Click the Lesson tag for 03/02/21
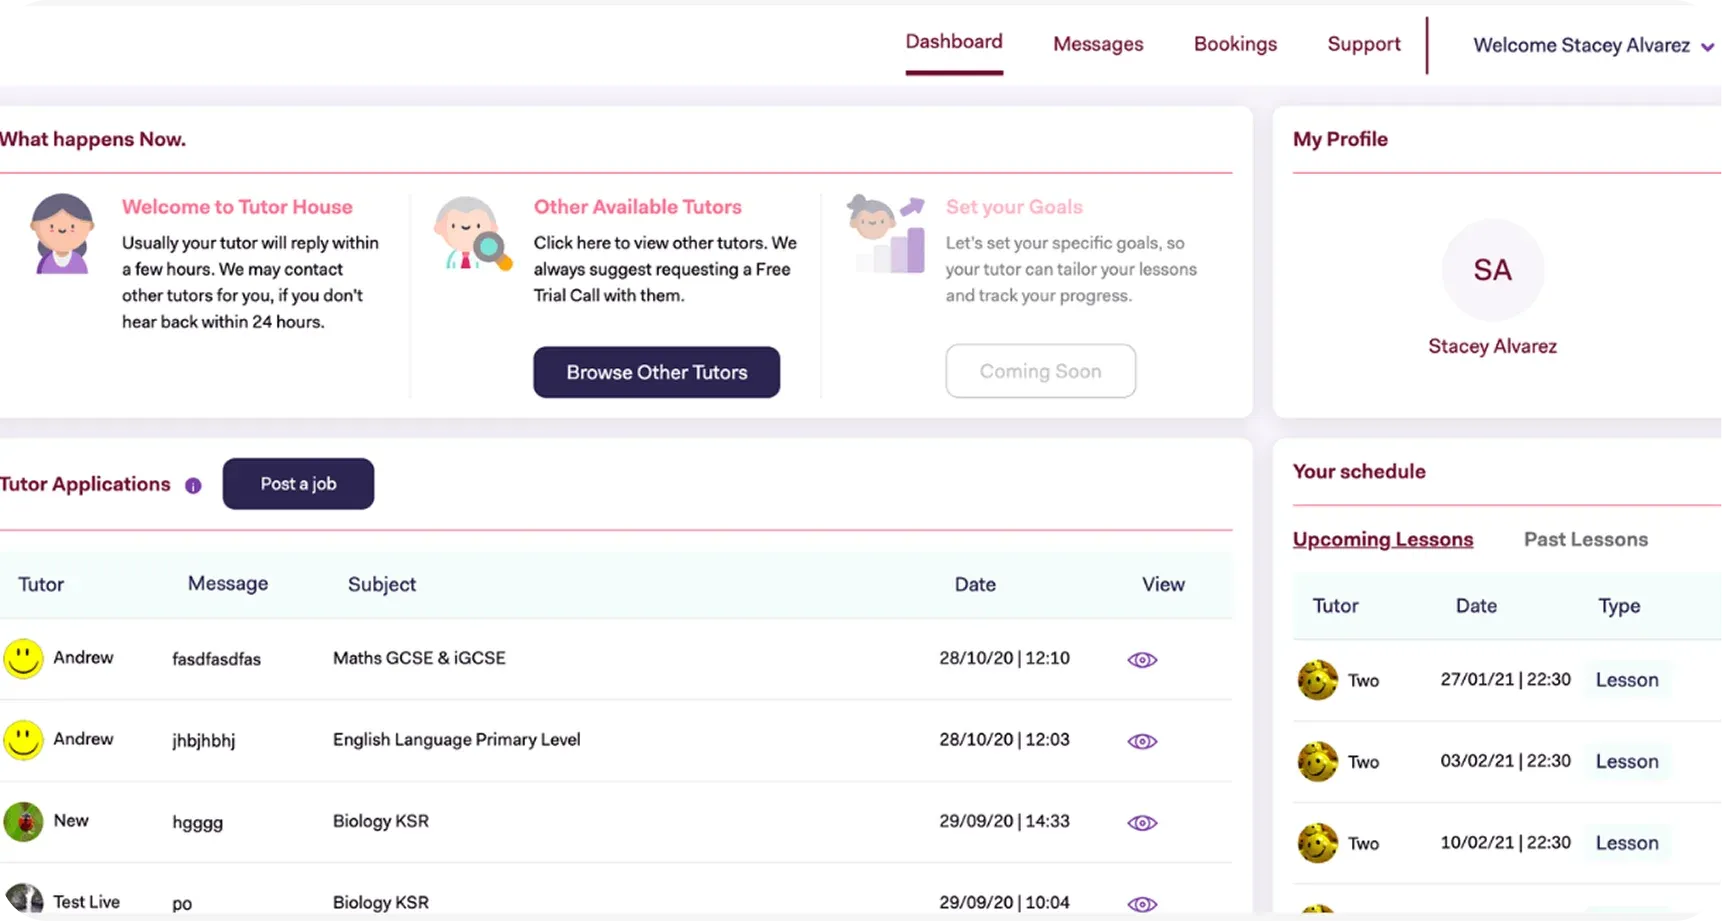The image size is (1722, 921). coord(1626,762)
